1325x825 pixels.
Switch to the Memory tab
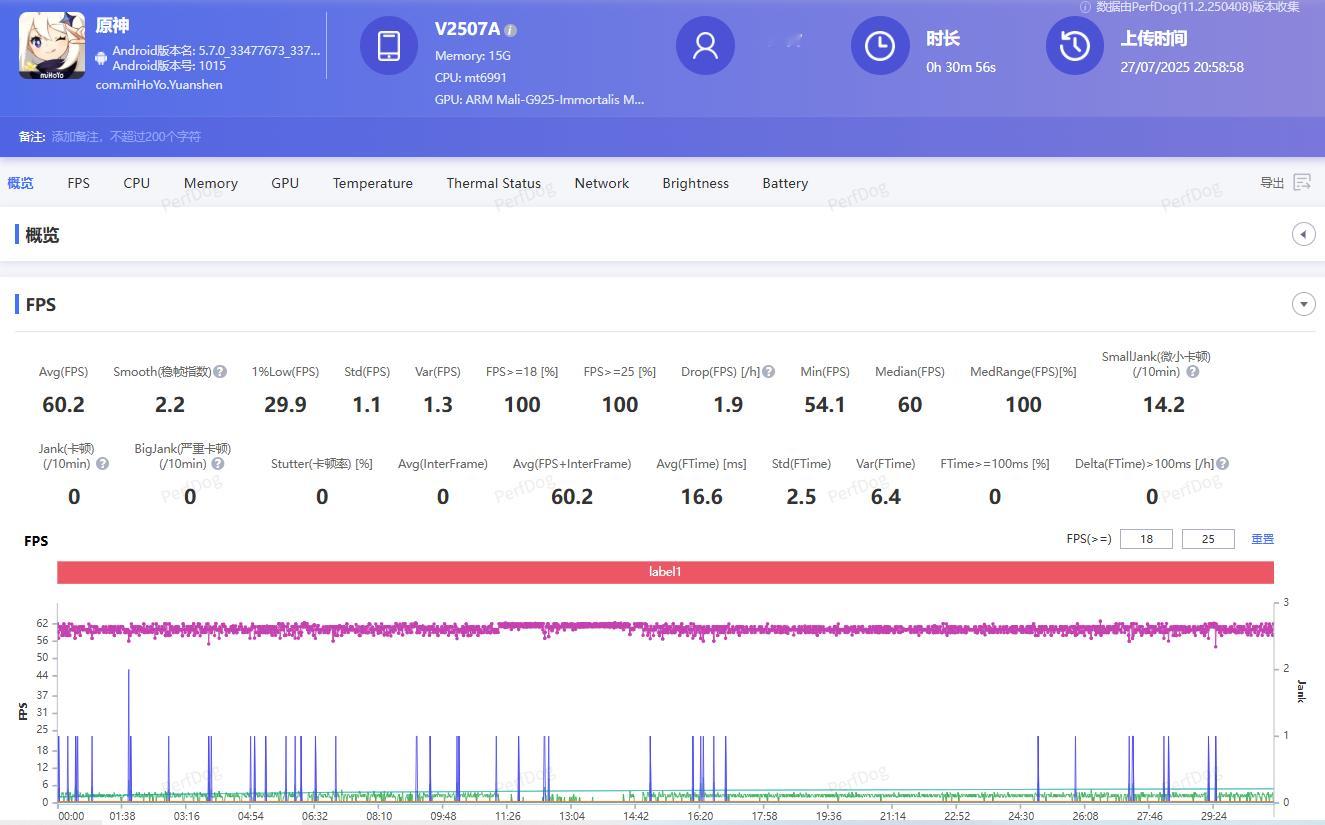(x=211, y=183)
